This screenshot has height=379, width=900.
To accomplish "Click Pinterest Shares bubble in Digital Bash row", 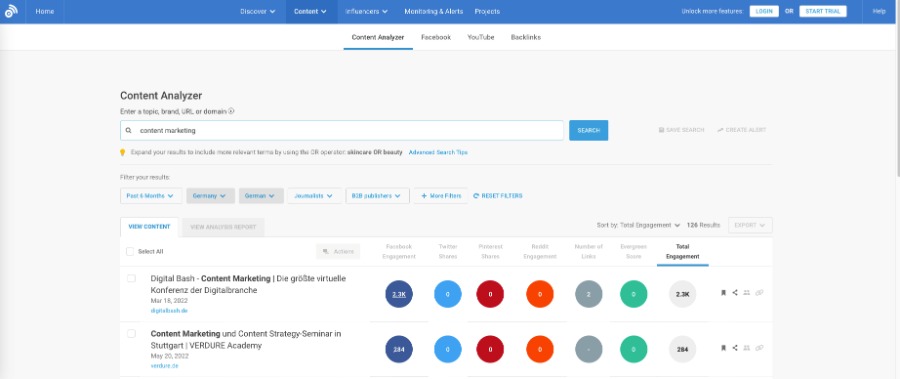I will (x=490, y=294).
